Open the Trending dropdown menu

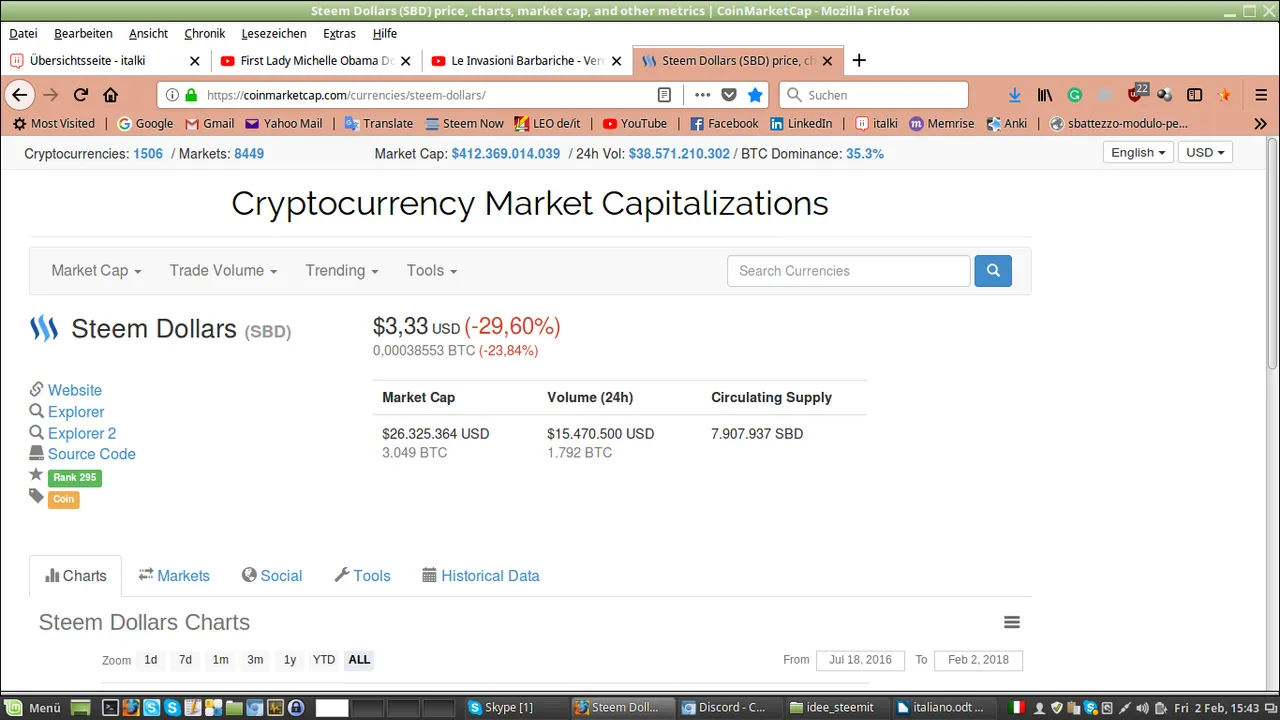coord(342,271)
